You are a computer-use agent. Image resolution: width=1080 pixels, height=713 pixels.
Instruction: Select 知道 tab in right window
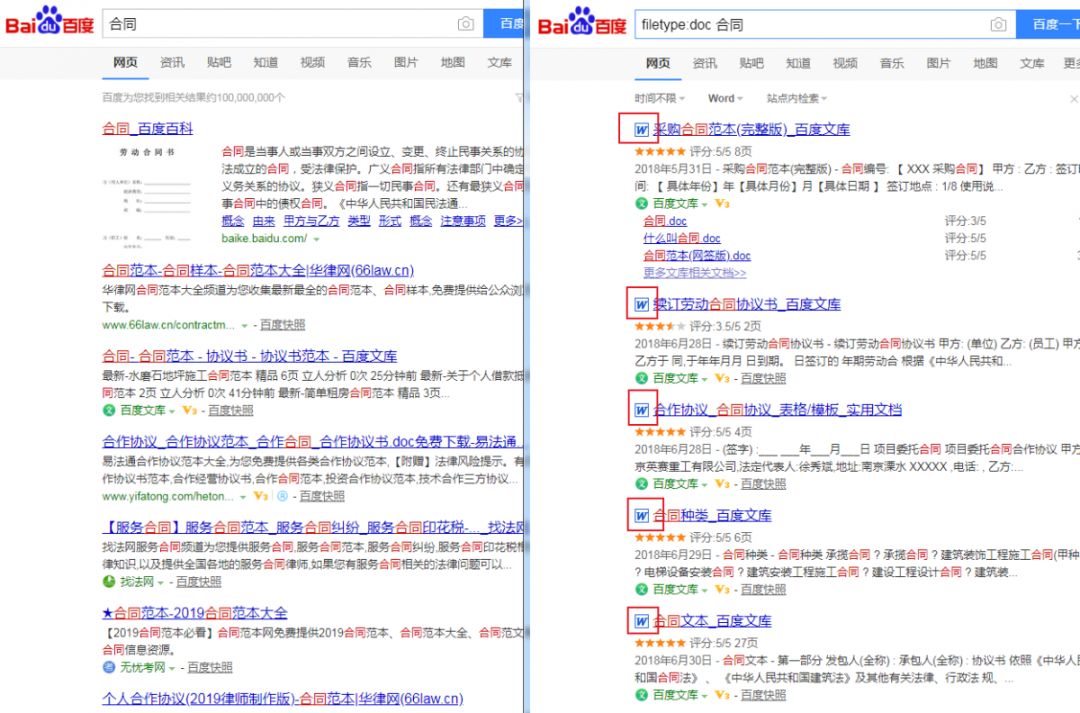[x=798, y=63]
